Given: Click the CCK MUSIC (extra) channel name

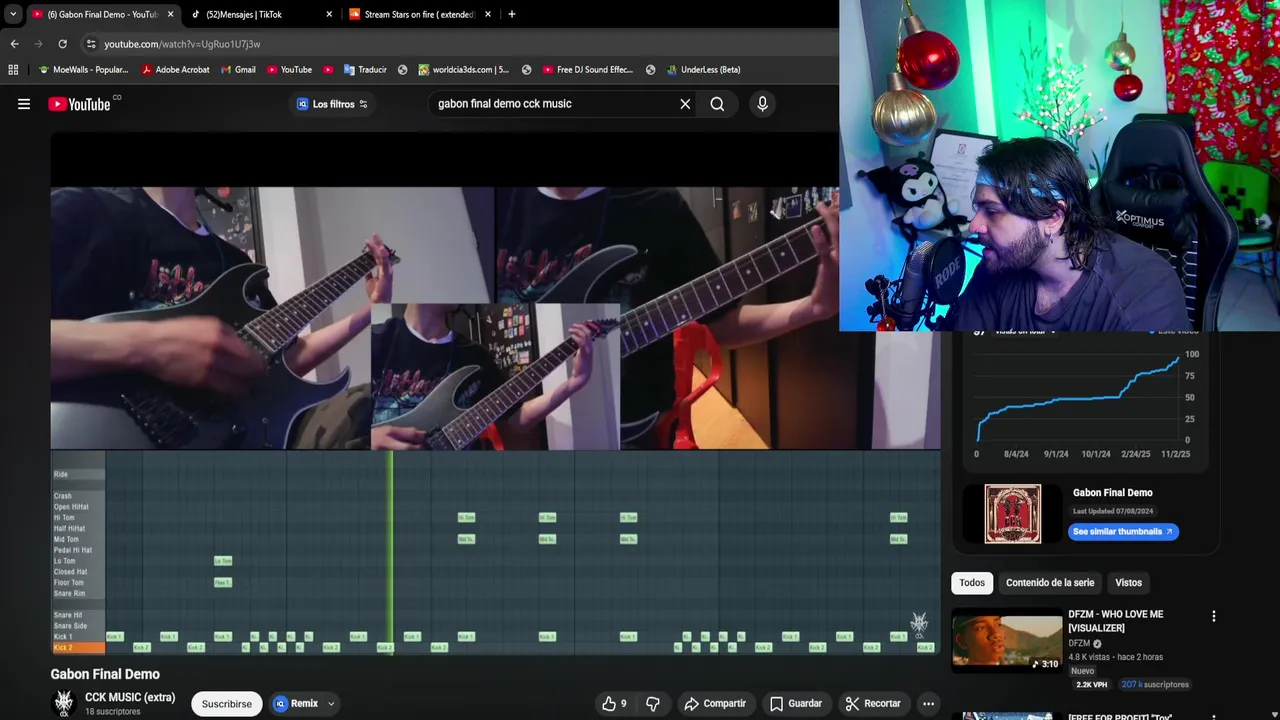Looking at the screenshot, I should (130, 697).
